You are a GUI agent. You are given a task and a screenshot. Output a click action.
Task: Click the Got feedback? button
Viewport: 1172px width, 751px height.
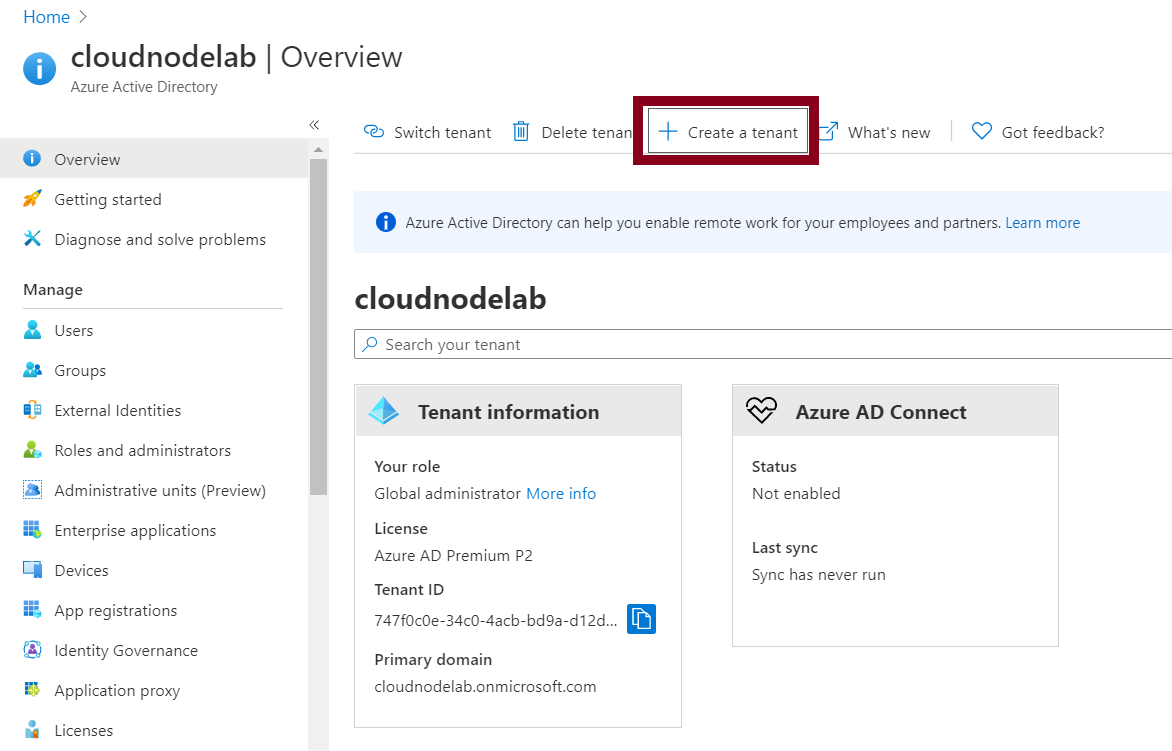1037,132
